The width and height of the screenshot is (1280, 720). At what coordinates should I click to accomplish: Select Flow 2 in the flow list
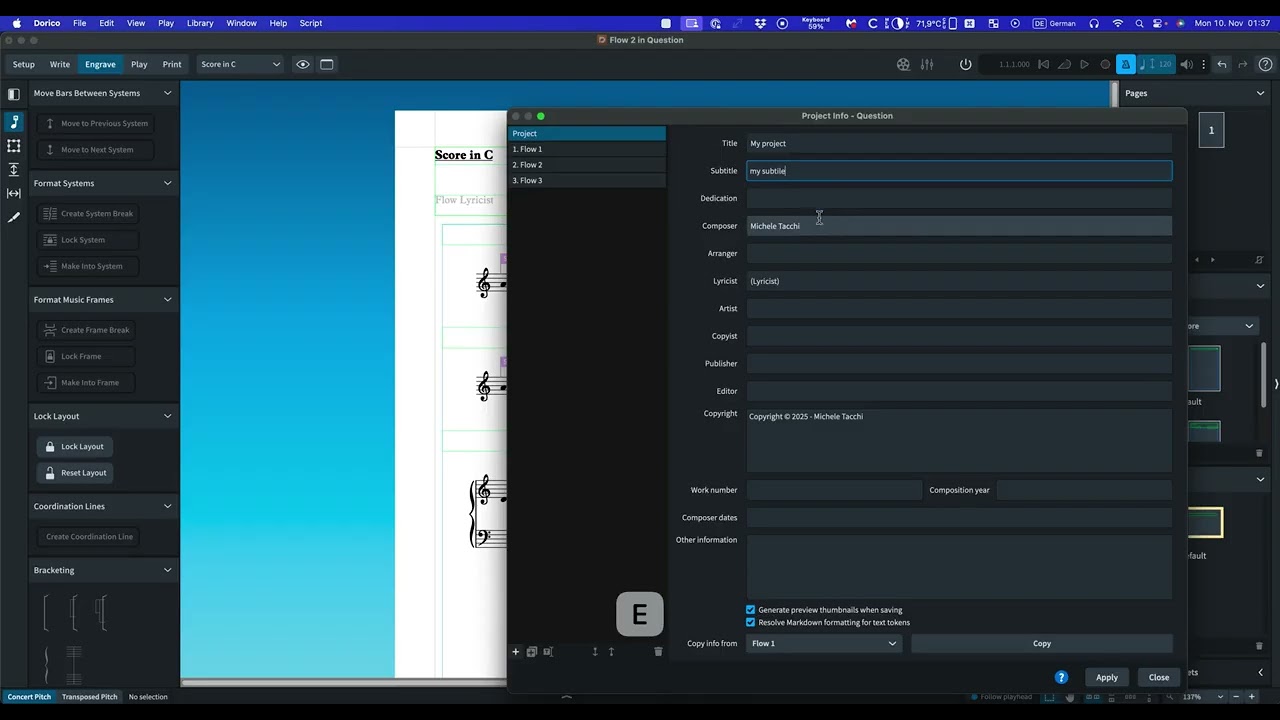click(587, 165)
